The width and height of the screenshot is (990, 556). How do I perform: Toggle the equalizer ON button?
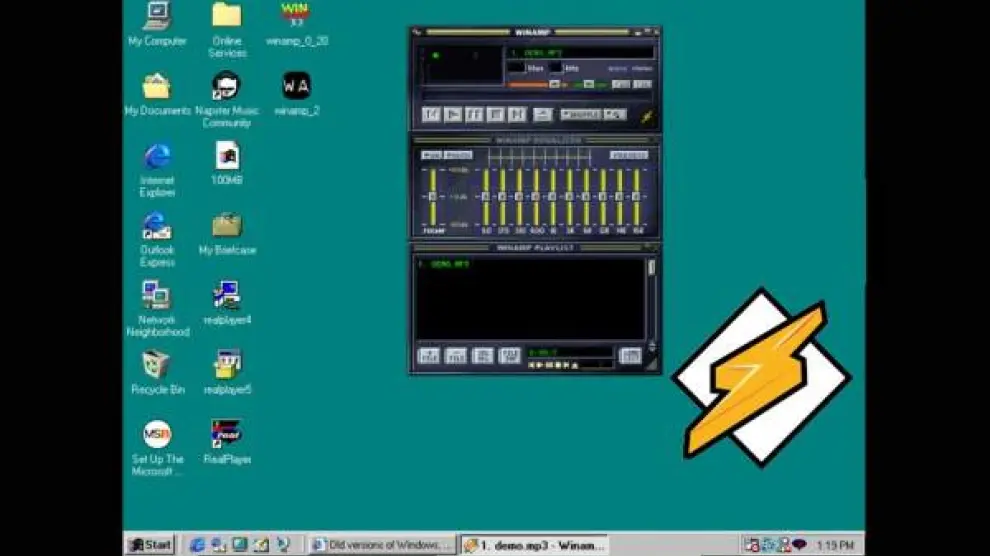430,155
